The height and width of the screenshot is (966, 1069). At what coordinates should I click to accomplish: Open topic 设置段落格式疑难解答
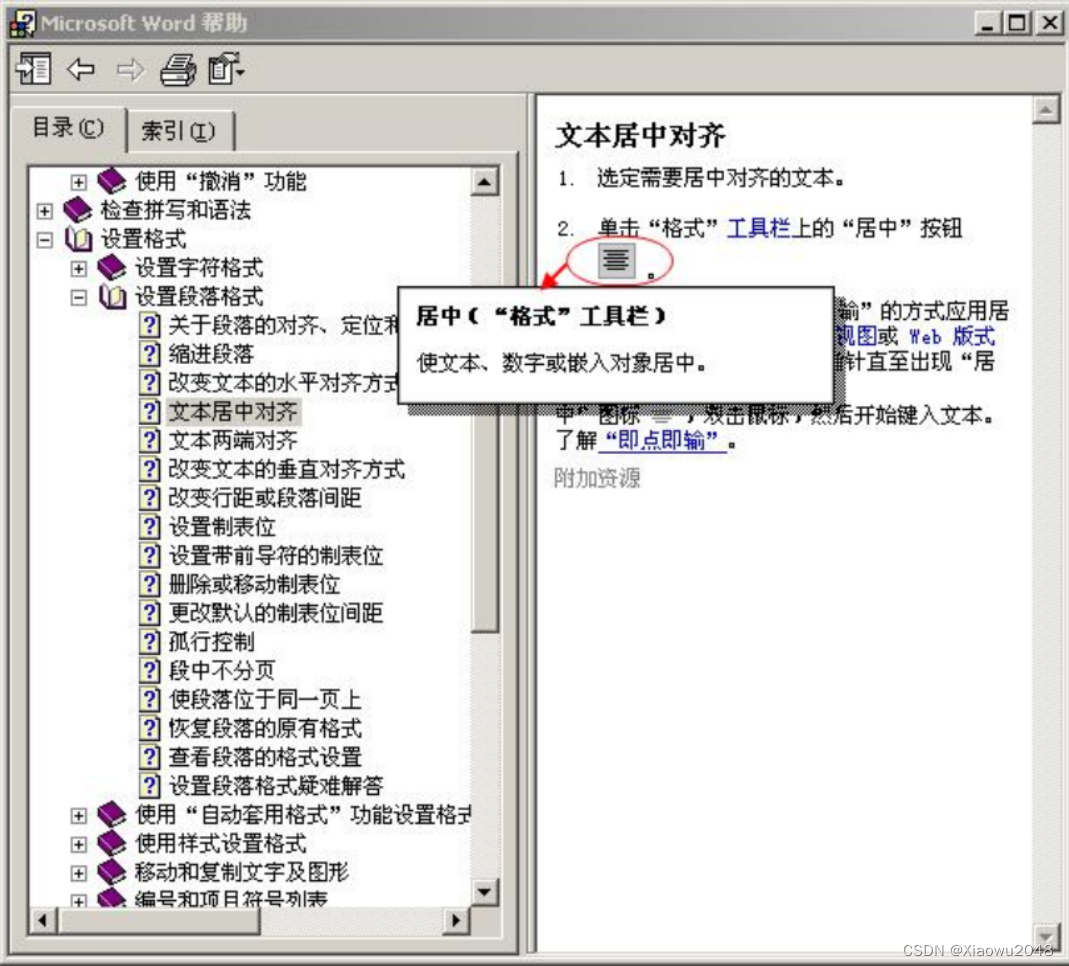point(275,785)
